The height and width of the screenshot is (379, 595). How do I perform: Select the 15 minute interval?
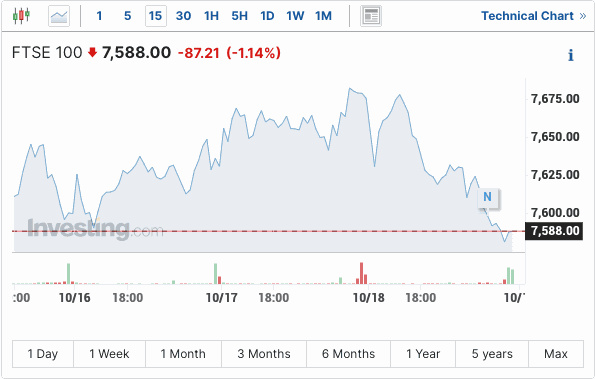point(156,16)
